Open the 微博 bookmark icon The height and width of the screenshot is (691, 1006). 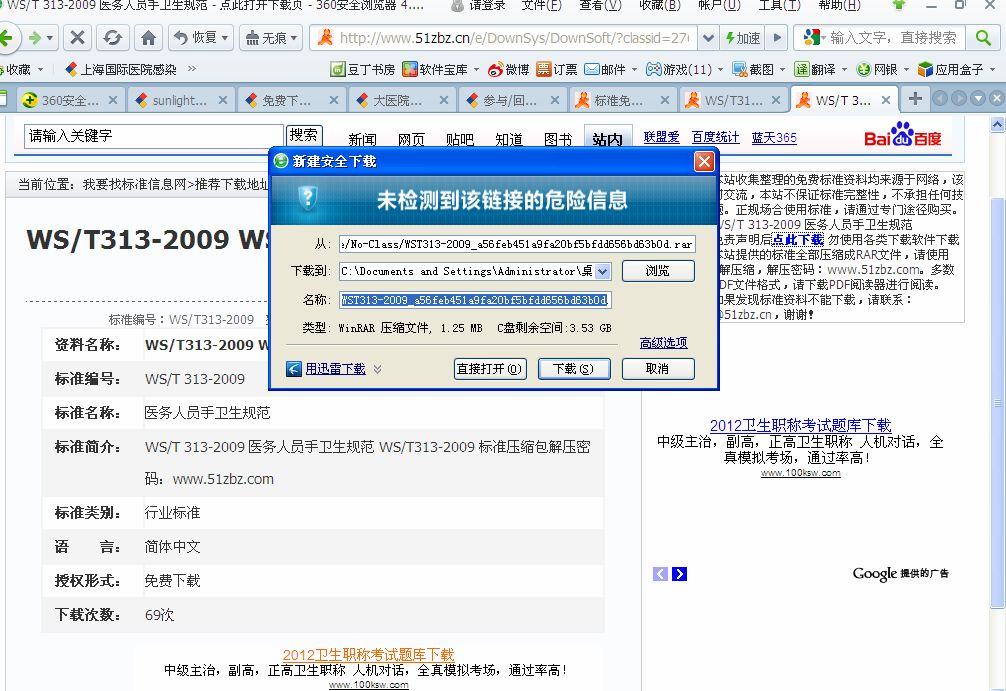pos(495,70)
